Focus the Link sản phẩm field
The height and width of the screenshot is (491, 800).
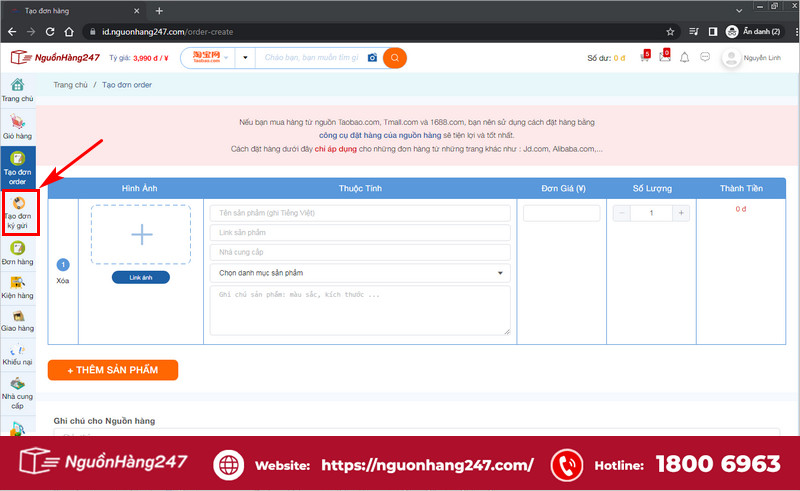[x=360, y=232]
